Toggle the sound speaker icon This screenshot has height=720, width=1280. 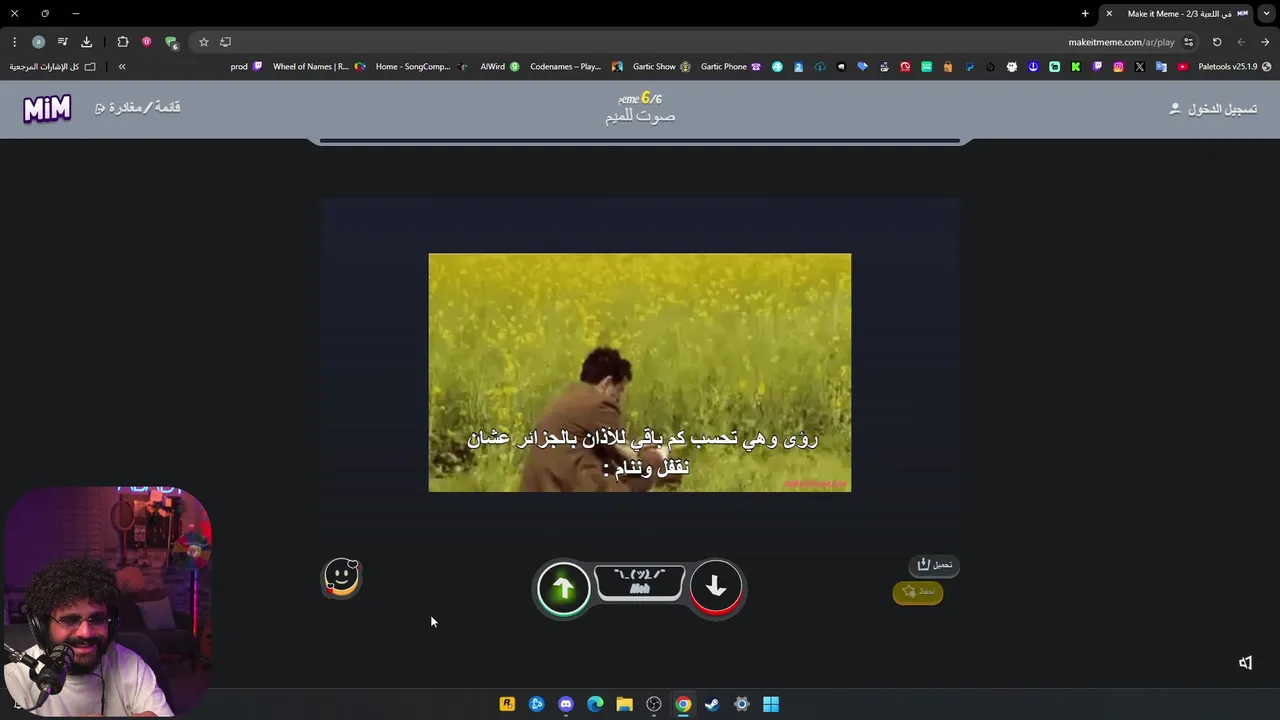click(1245, 662)
